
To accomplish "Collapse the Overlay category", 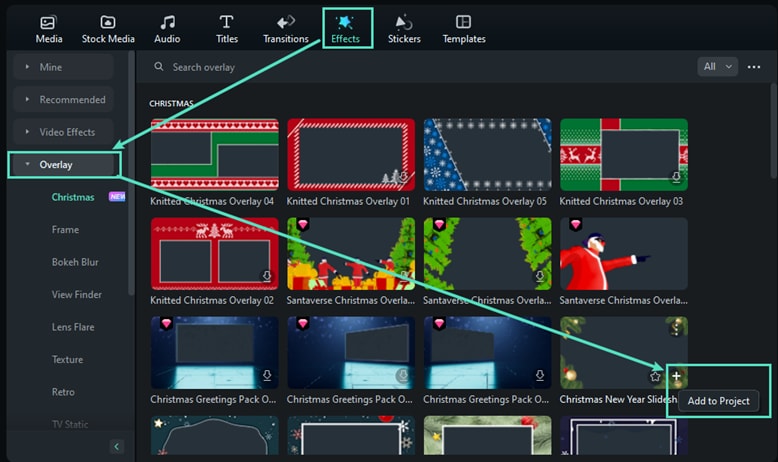I will [64, 165].
